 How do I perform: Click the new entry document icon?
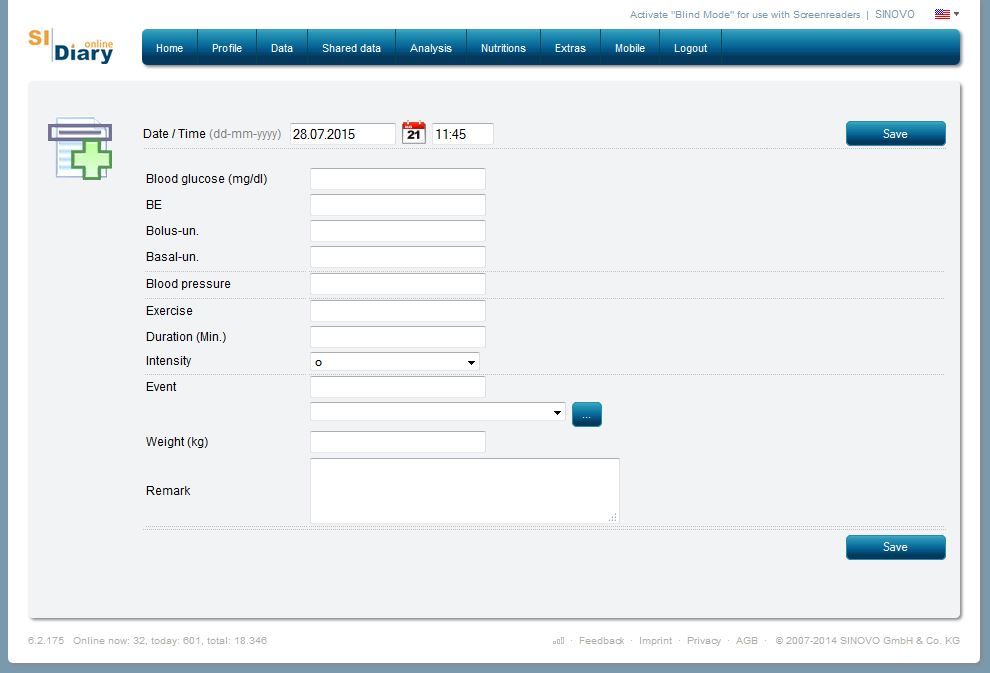coord(80,148)
